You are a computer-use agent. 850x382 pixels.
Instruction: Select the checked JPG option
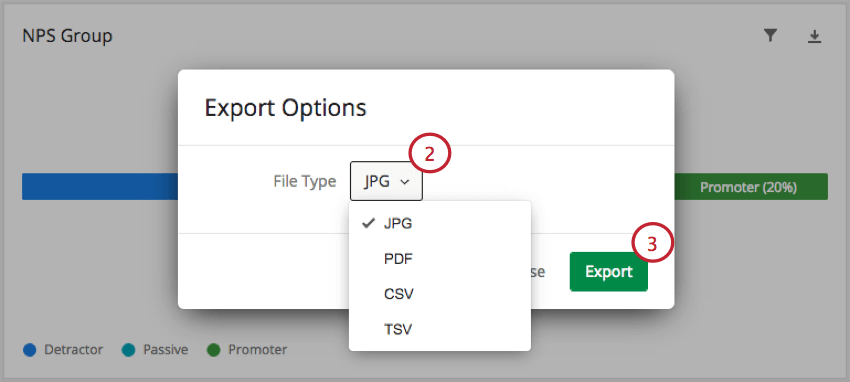440,224
